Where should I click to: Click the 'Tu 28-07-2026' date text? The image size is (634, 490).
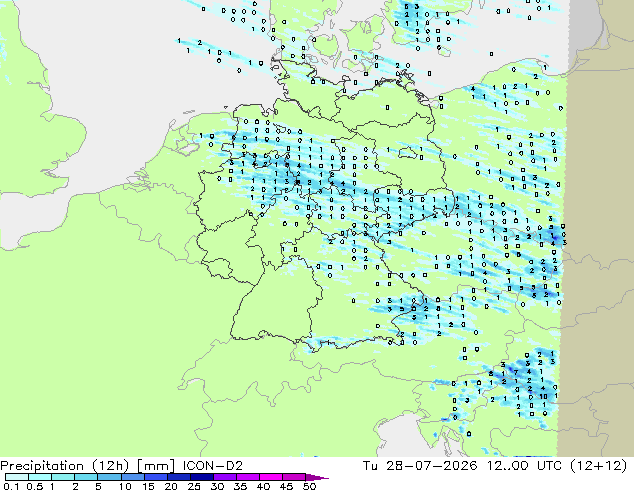click(420, 466)
